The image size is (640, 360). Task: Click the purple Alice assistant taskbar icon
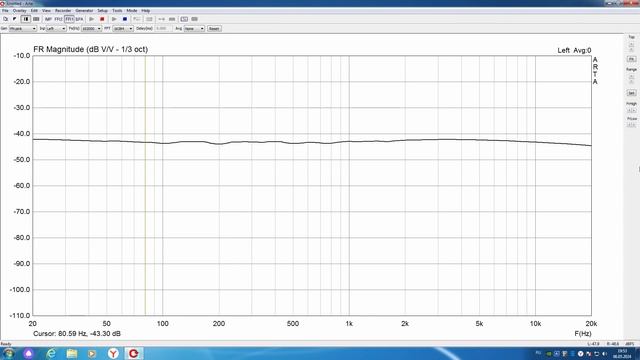[29, 353]
